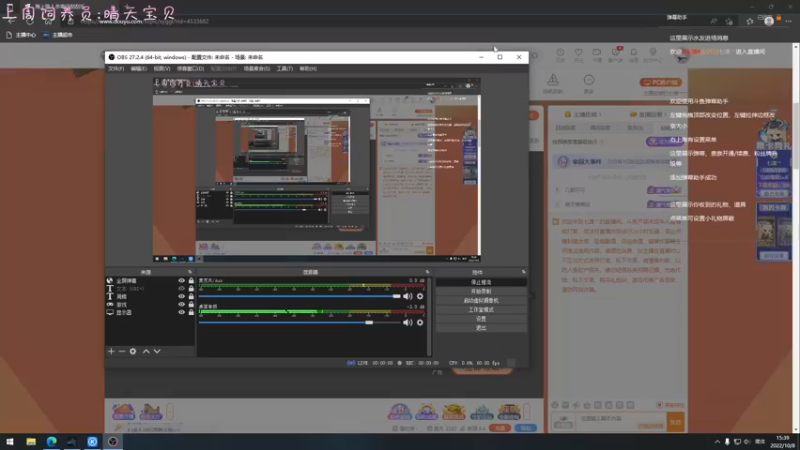Add a new source with plus icon

111,351
